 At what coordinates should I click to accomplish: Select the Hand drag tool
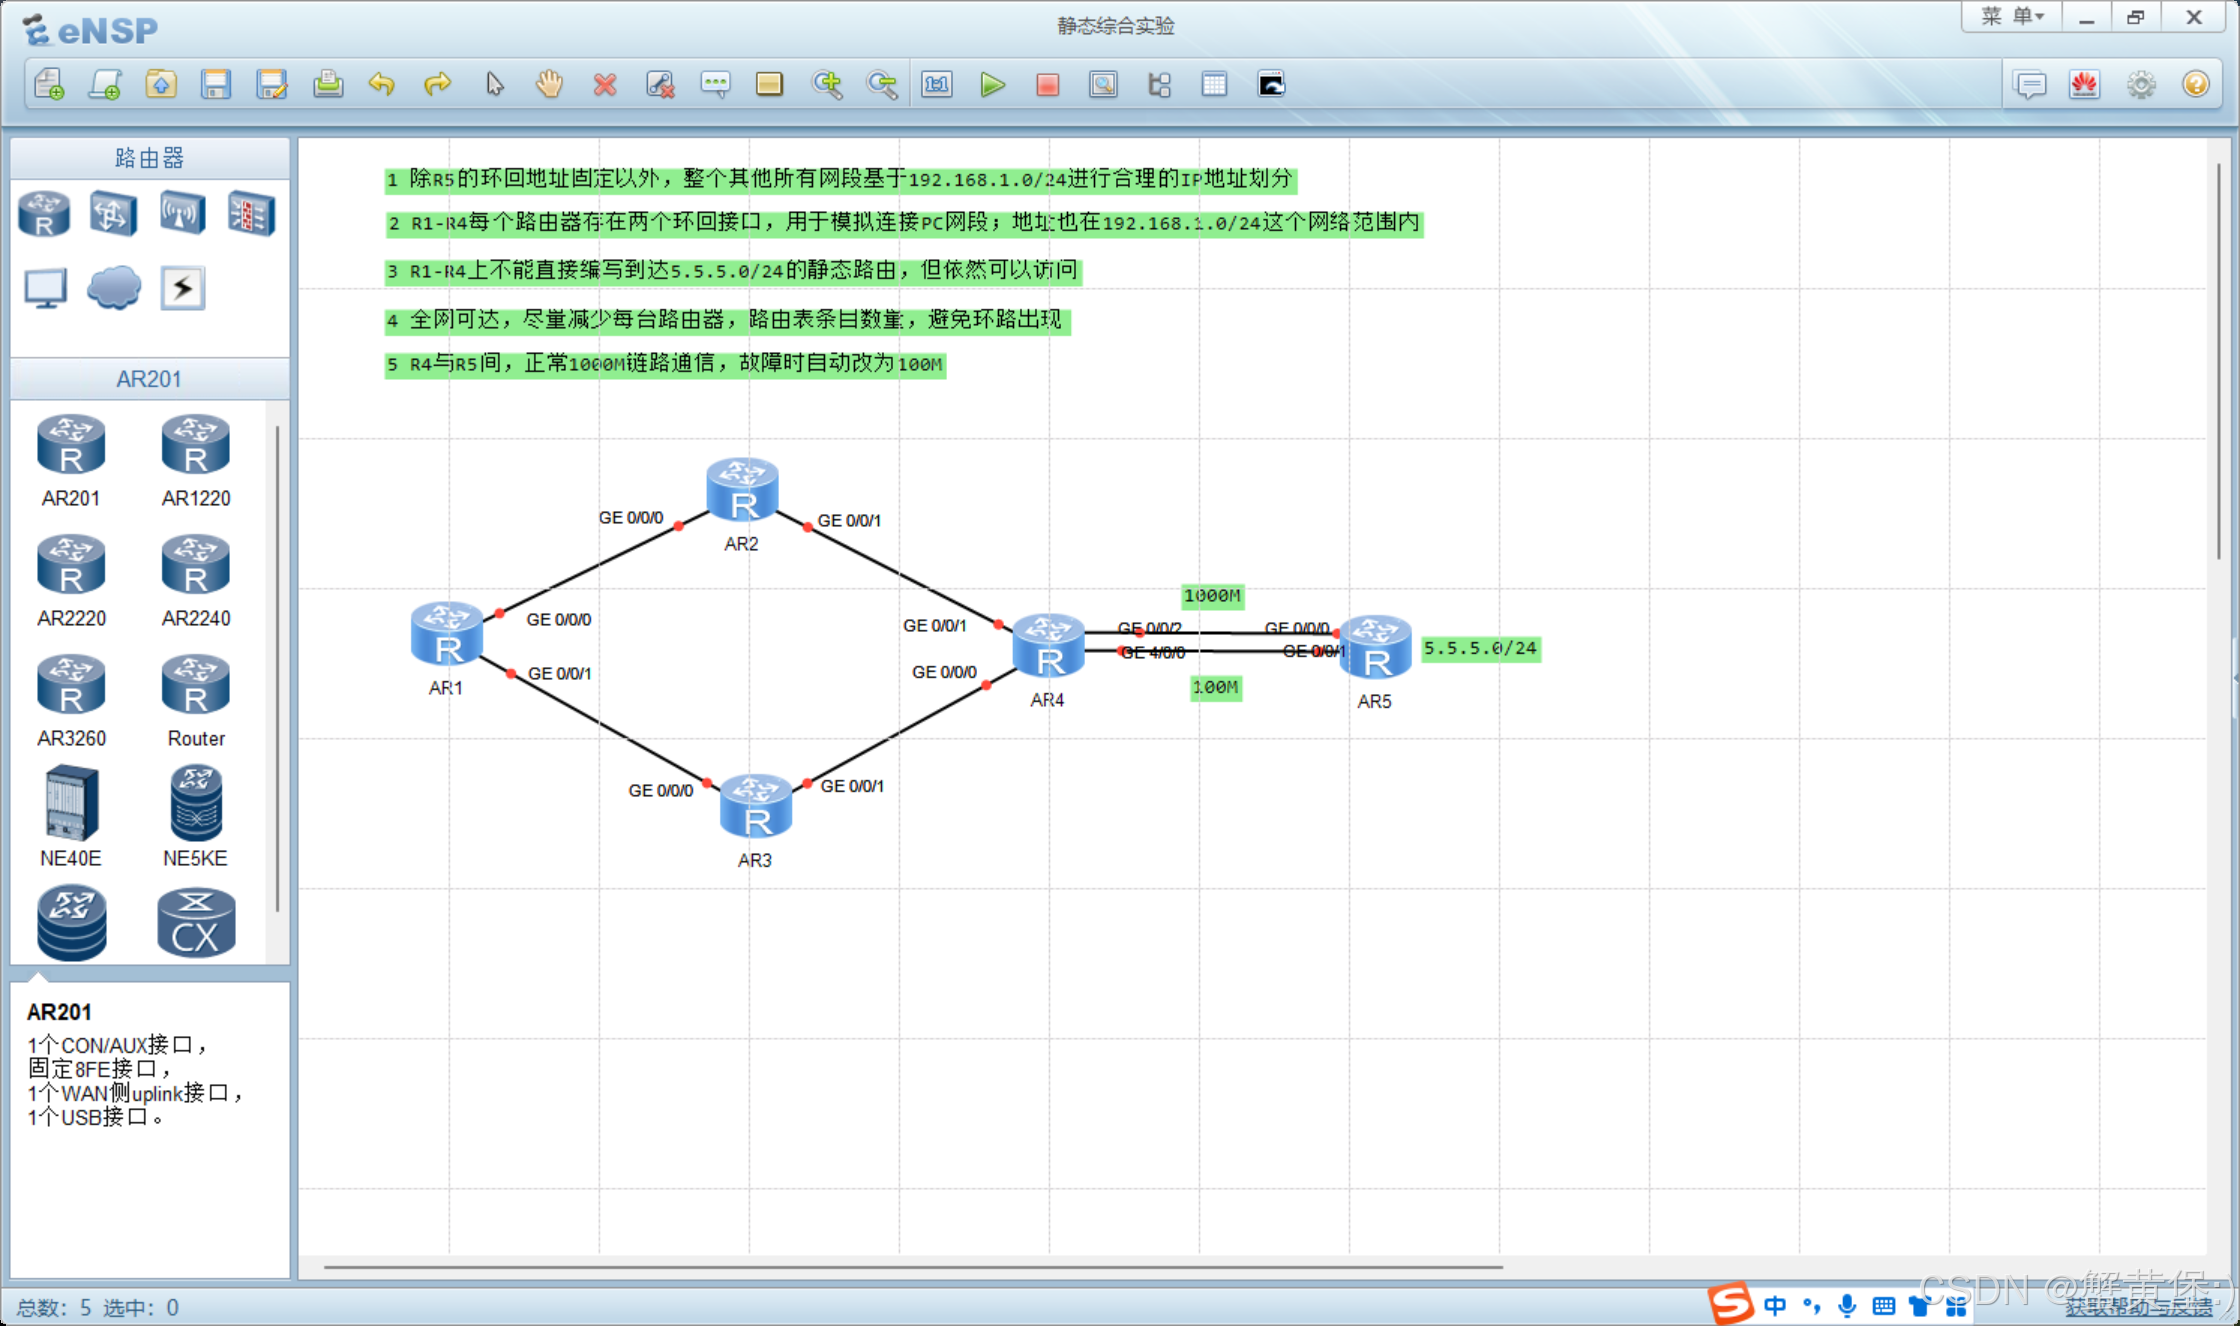(549, 84)
